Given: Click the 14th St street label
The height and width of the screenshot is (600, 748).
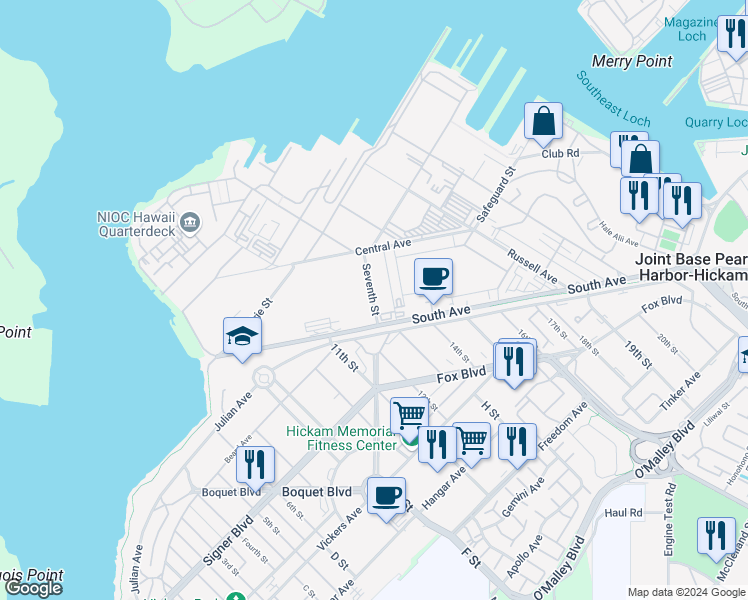Looking at the screenshot, I should tap(459, 352).
